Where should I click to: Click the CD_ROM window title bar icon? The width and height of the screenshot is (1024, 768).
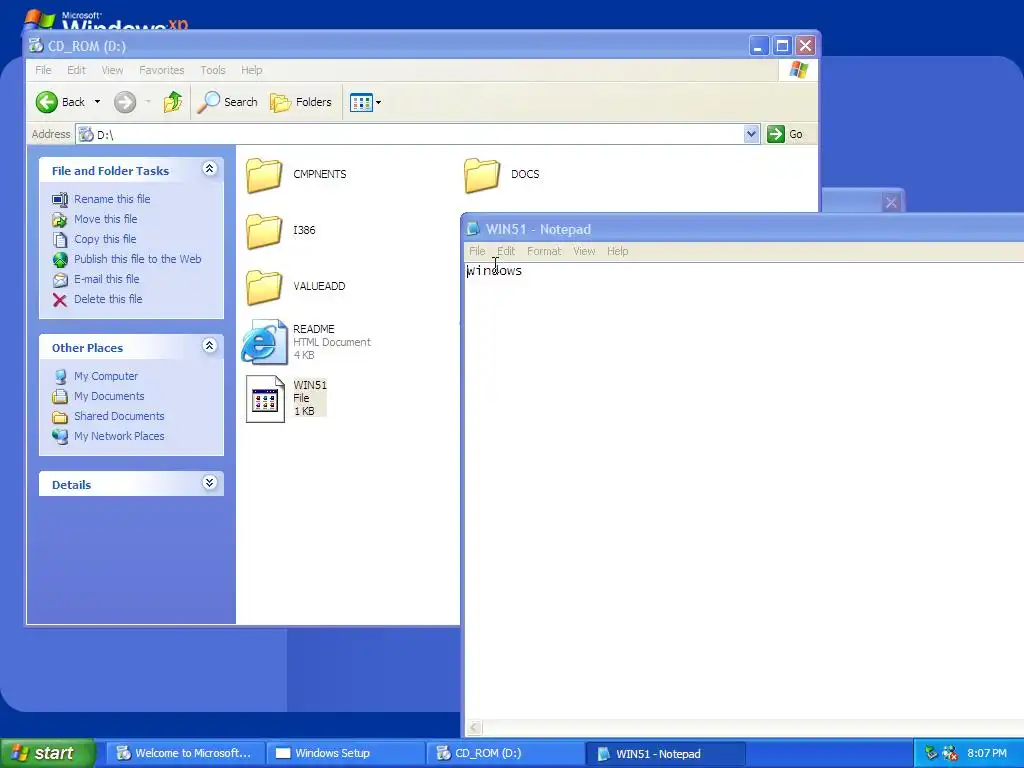36,46
